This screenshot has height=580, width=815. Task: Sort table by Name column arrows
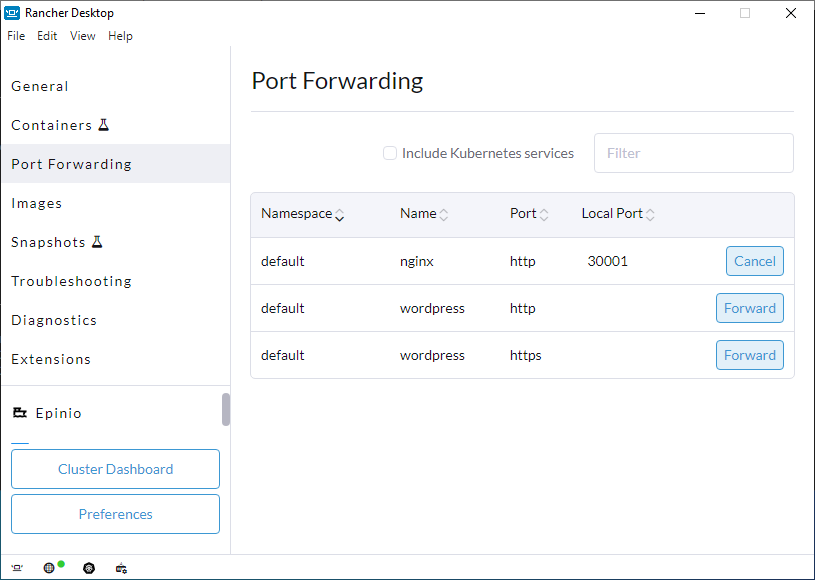tap(443, 214)
